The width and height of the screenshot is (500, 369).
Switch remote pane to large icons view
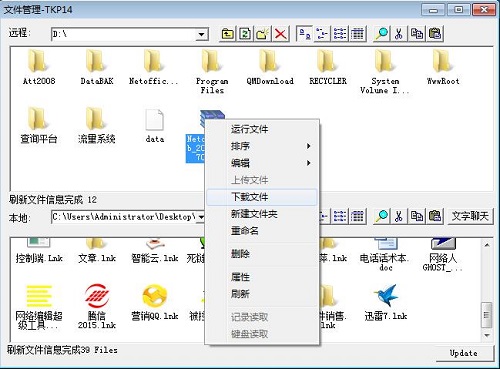(x=304, y=34)
